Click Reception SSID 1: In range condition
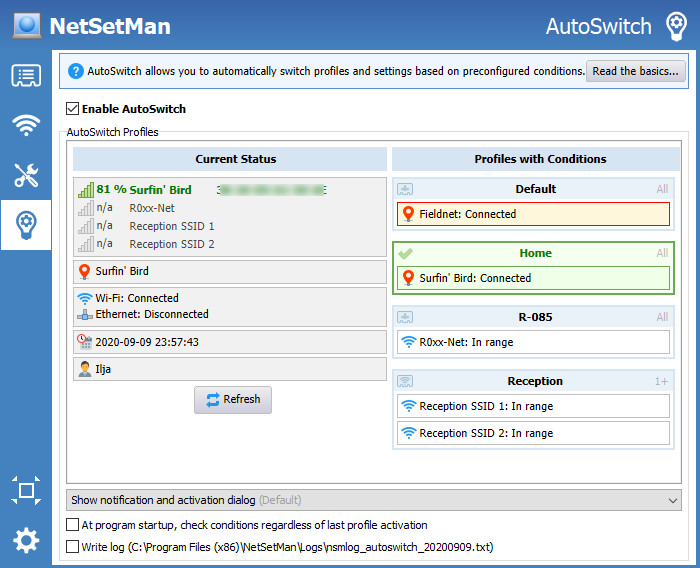Screen dimensions: 700x568 pyautogui.click(x=533, y=406)
